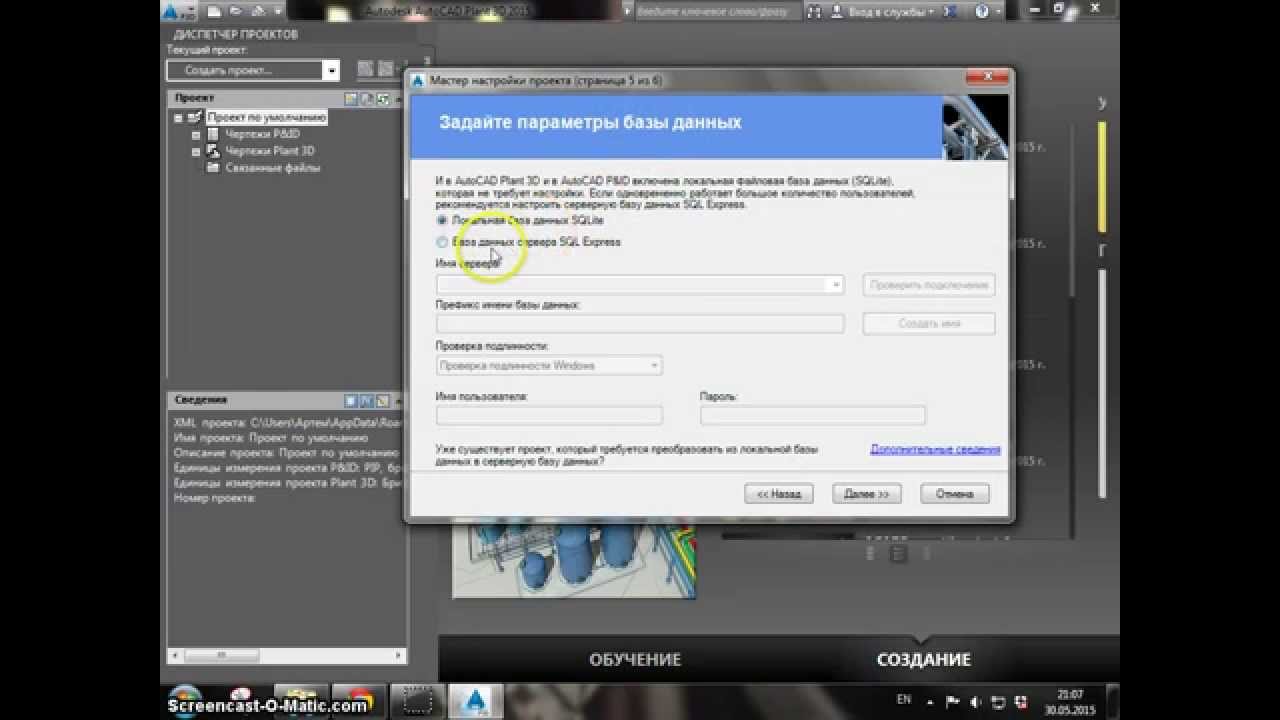Click the 'Номер проекта:' line in Сведения
Image resolution: width=1280 pixels, height=720 pixels.
(x=215, y=498)
